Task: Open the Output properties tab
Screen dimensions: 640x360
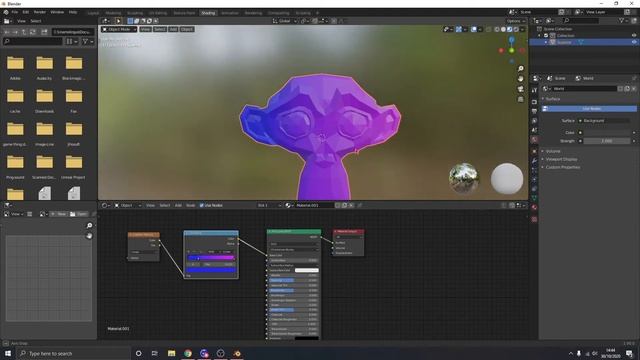Action: (x=534, y=111)
